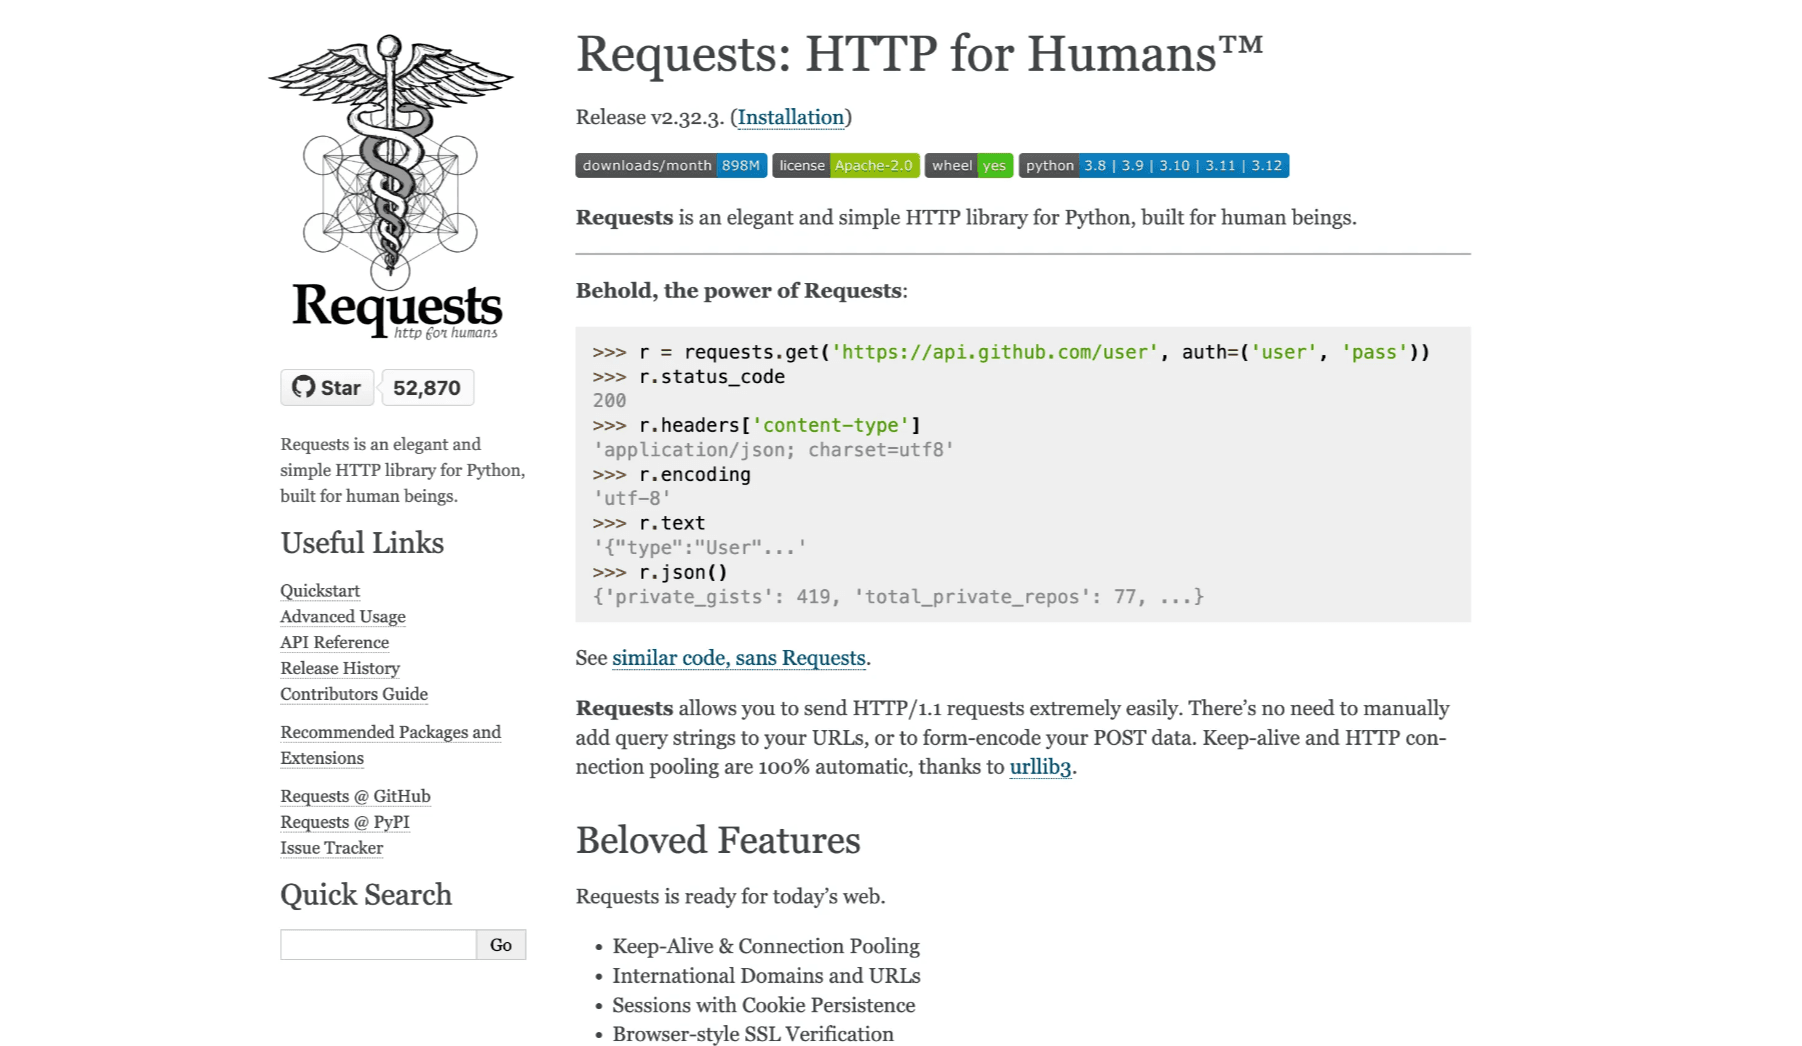Visit Requests @ GitHub link
This screenshot has height=1046, width=1802.
[x=356, y=796]
